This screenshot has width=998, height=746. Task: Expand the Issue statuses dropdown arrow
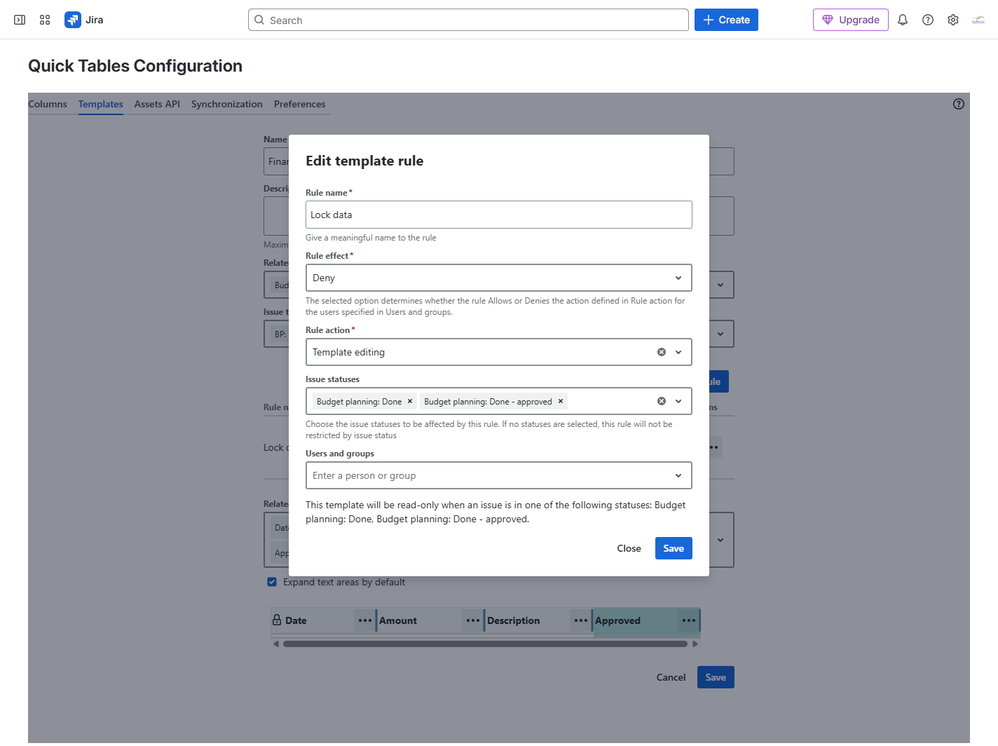click(x=678, y=401)
